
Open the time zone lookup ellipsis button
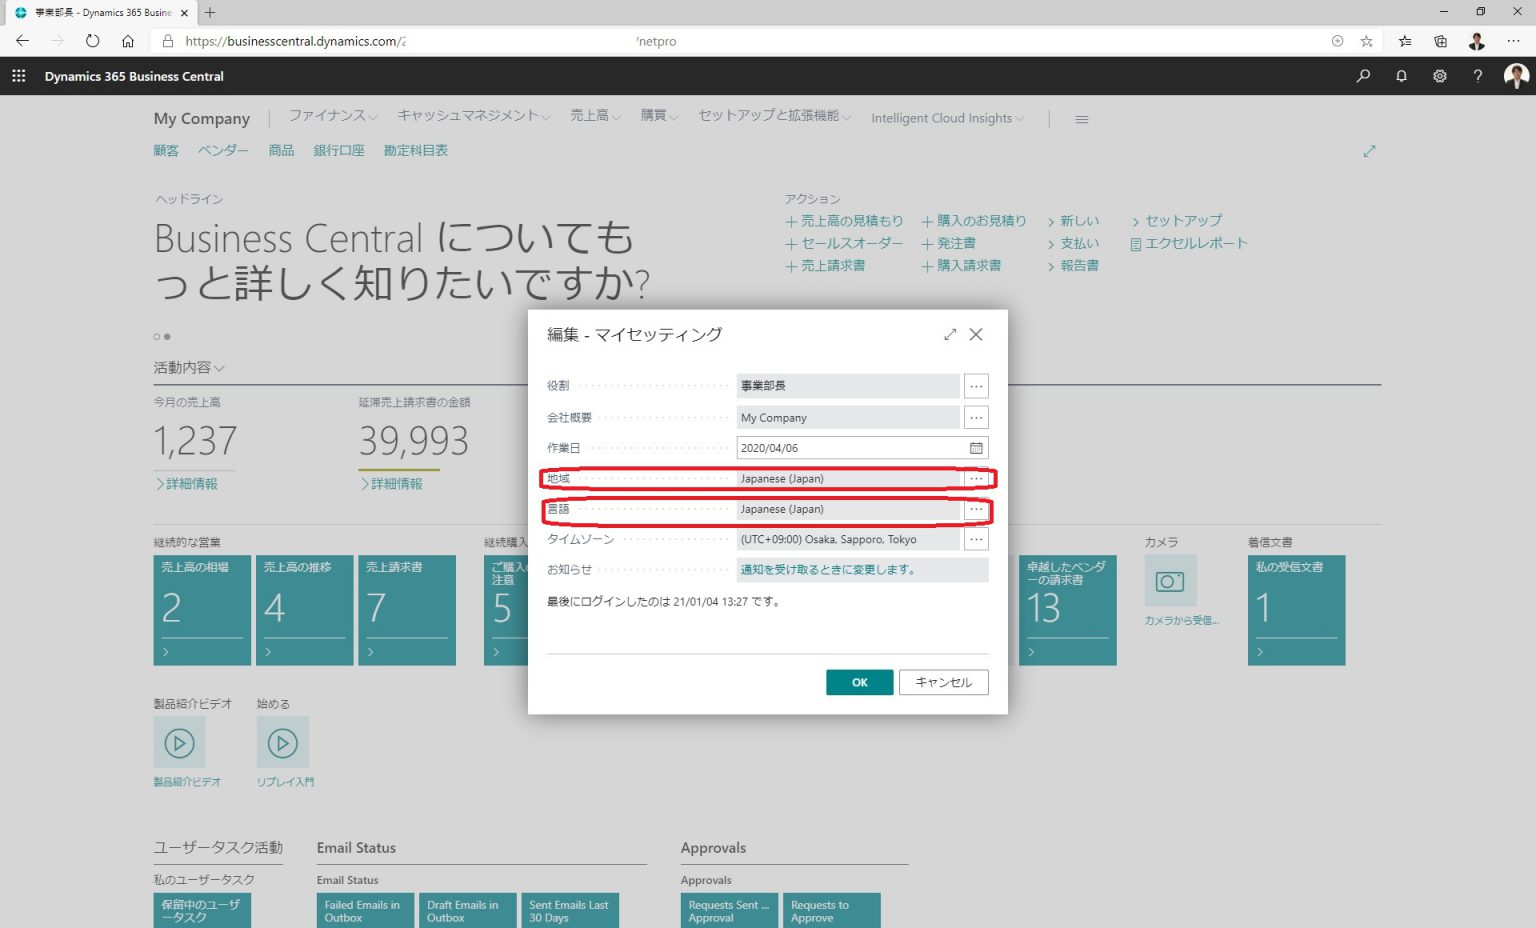click(x=976, y=540)
